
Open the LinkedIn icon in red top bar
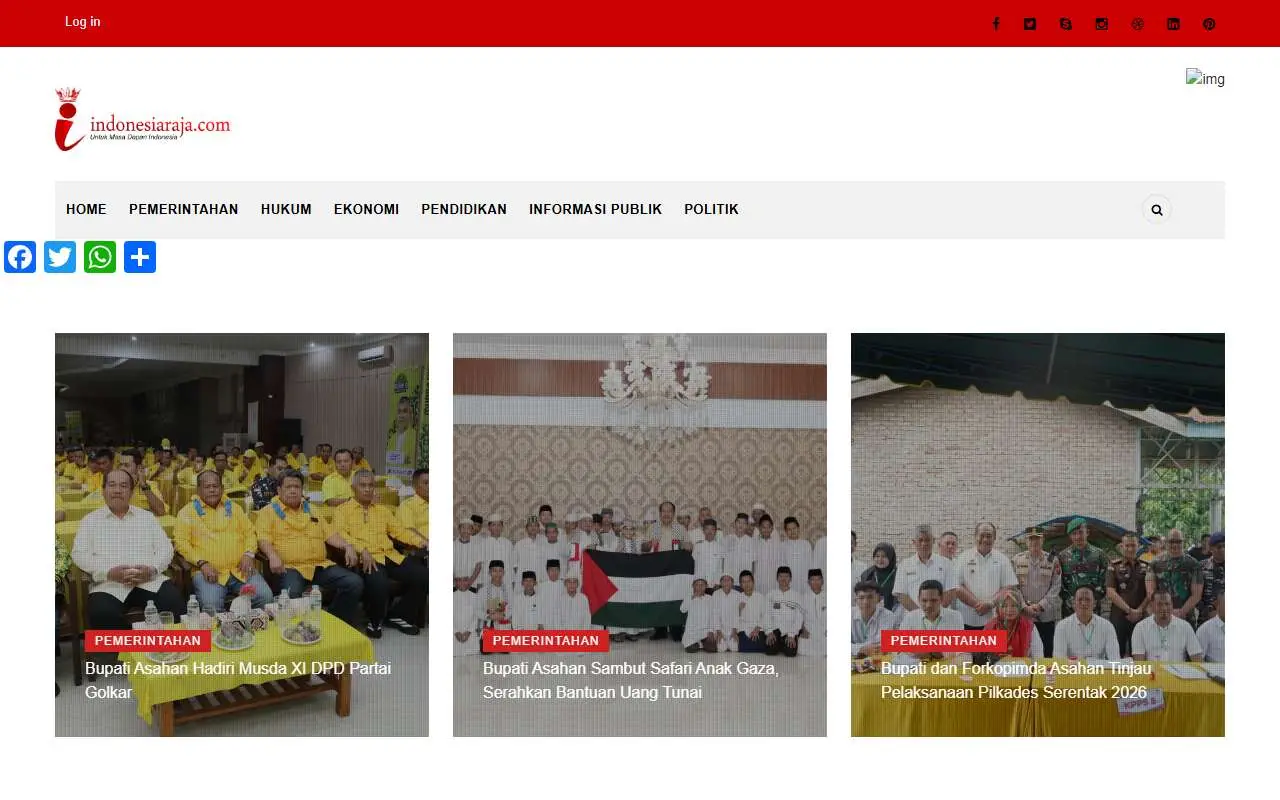click(x=1174, y=24)
